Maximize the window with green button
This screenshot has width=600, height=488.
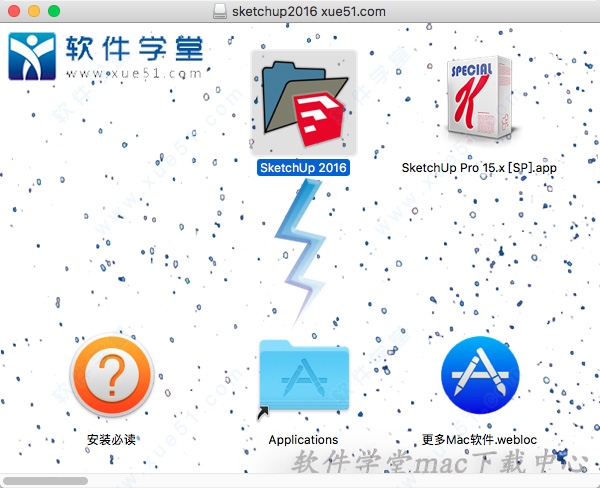[x=54, y=11]
